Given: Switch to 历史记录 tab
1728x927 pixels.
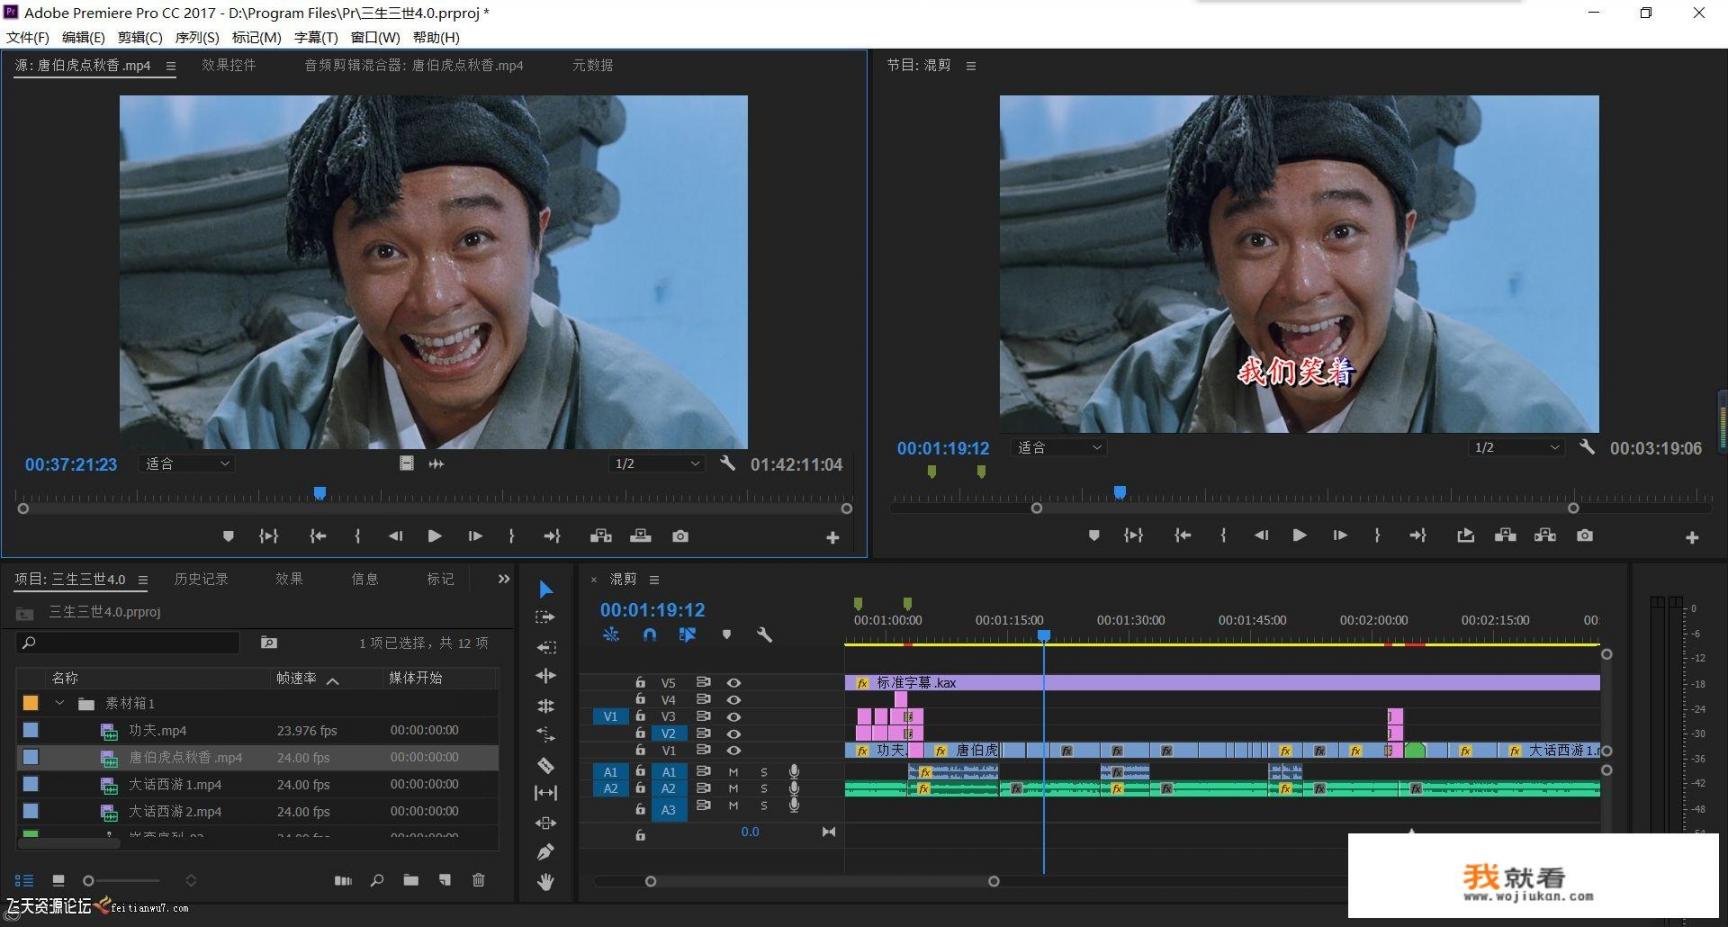Looking at the screenshot, I should pos(201,579).
